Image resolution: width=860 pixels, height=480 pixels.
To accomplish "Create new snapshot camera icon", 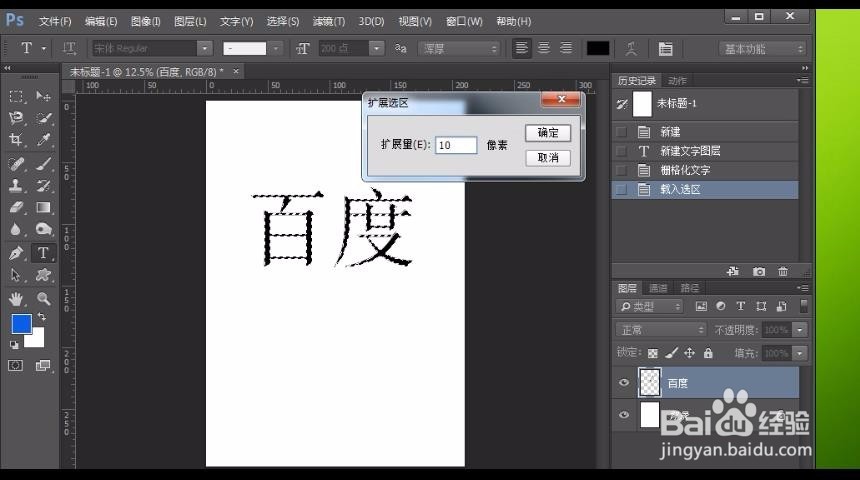I will click(x=759, y=272).
